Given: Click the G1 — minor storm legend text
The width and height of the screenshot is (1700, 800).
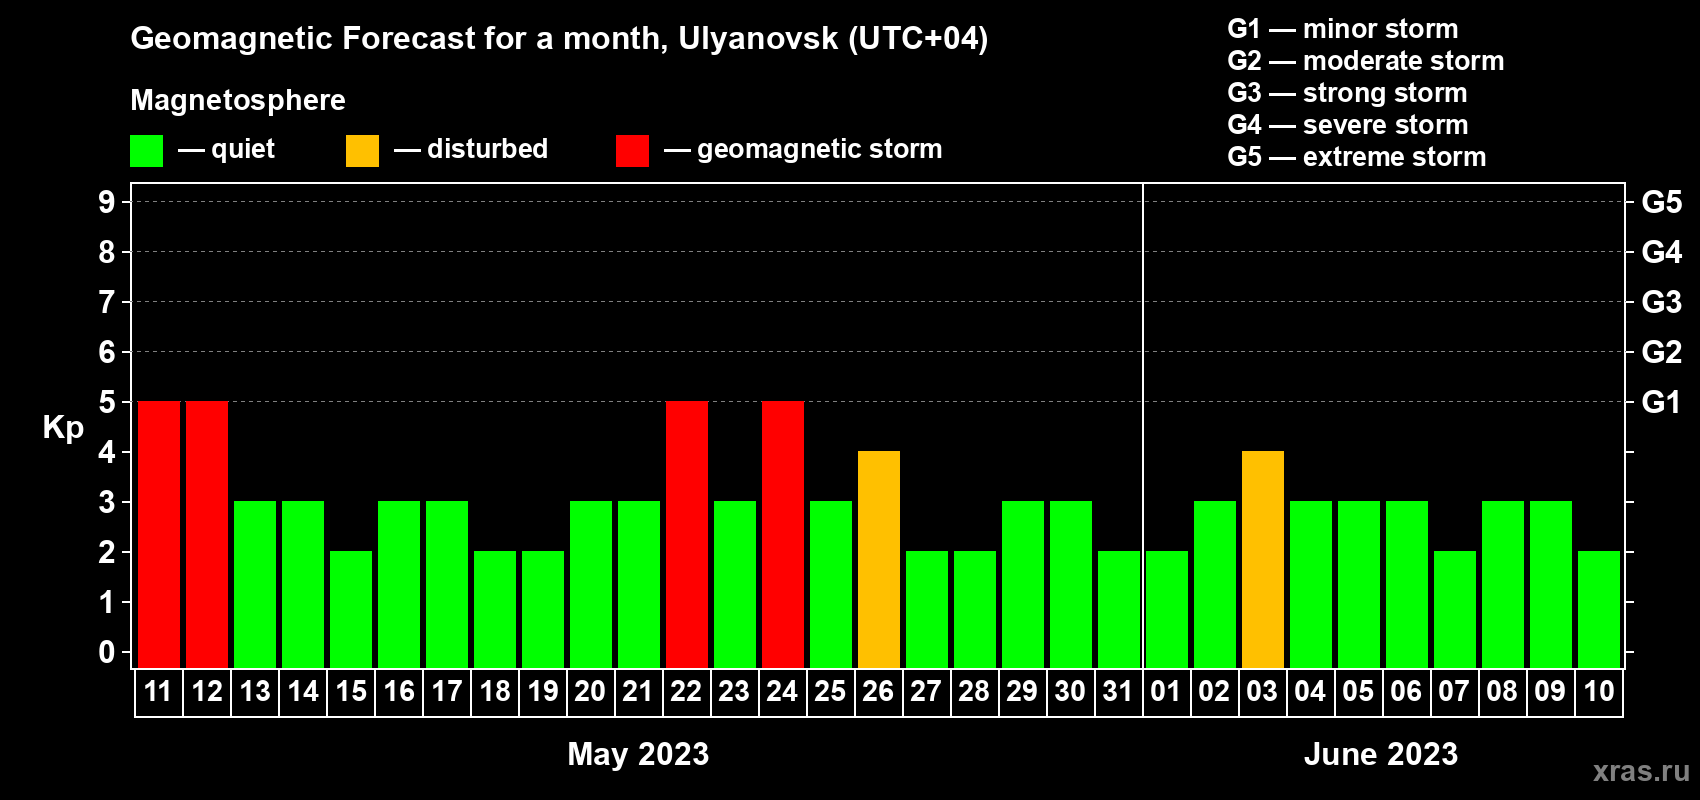Looking at the screenshot, I should pyautogui.click(x=1343, y=29).
